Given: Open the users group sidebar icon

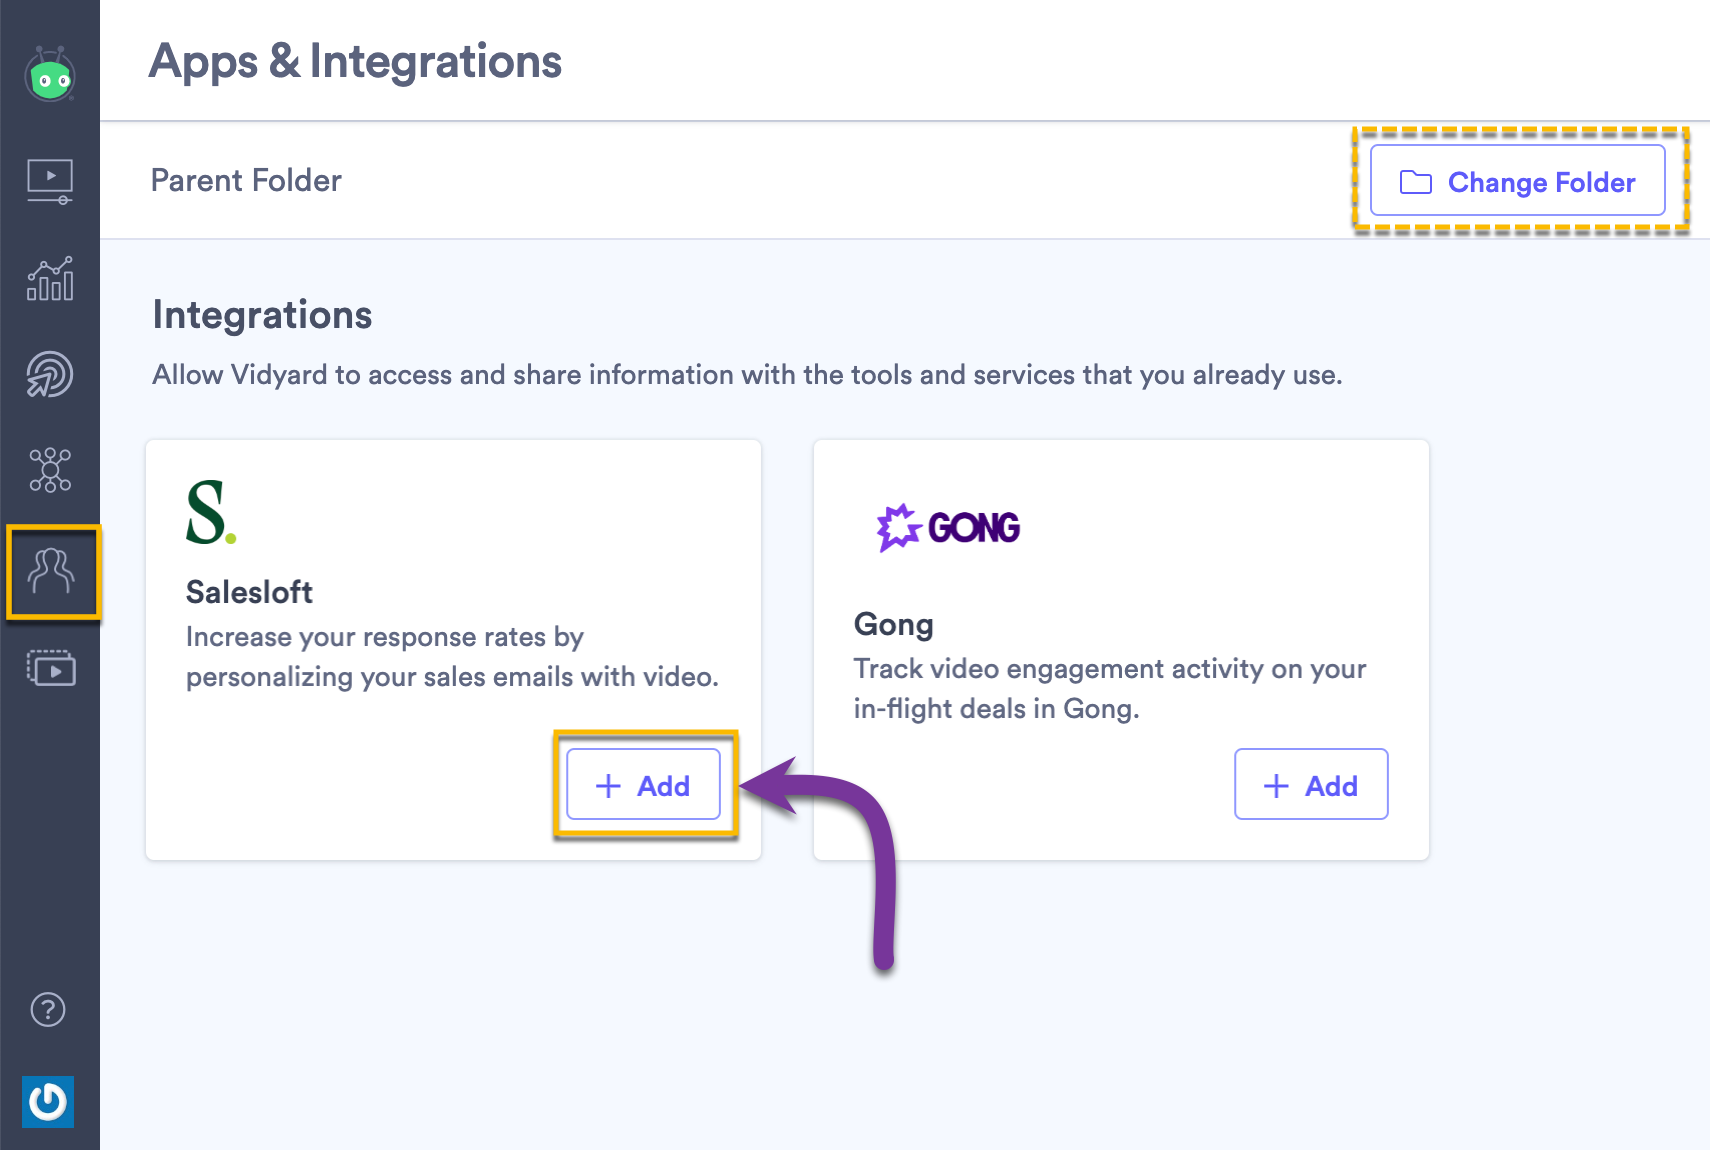Looking at the screenshot, I should pyautogui.click(x=51, y=571).
